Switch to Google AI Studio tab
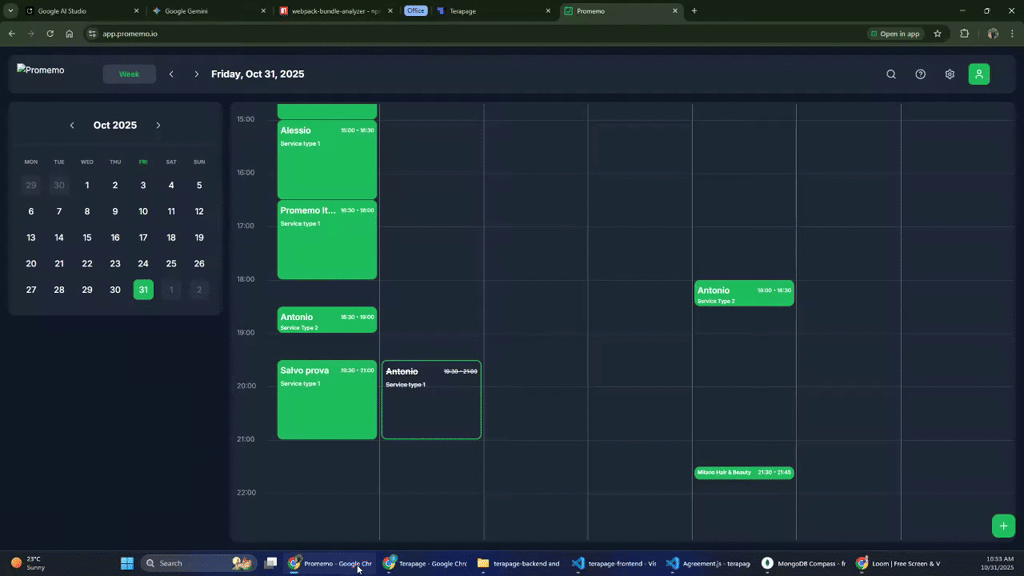 (82, 11)
